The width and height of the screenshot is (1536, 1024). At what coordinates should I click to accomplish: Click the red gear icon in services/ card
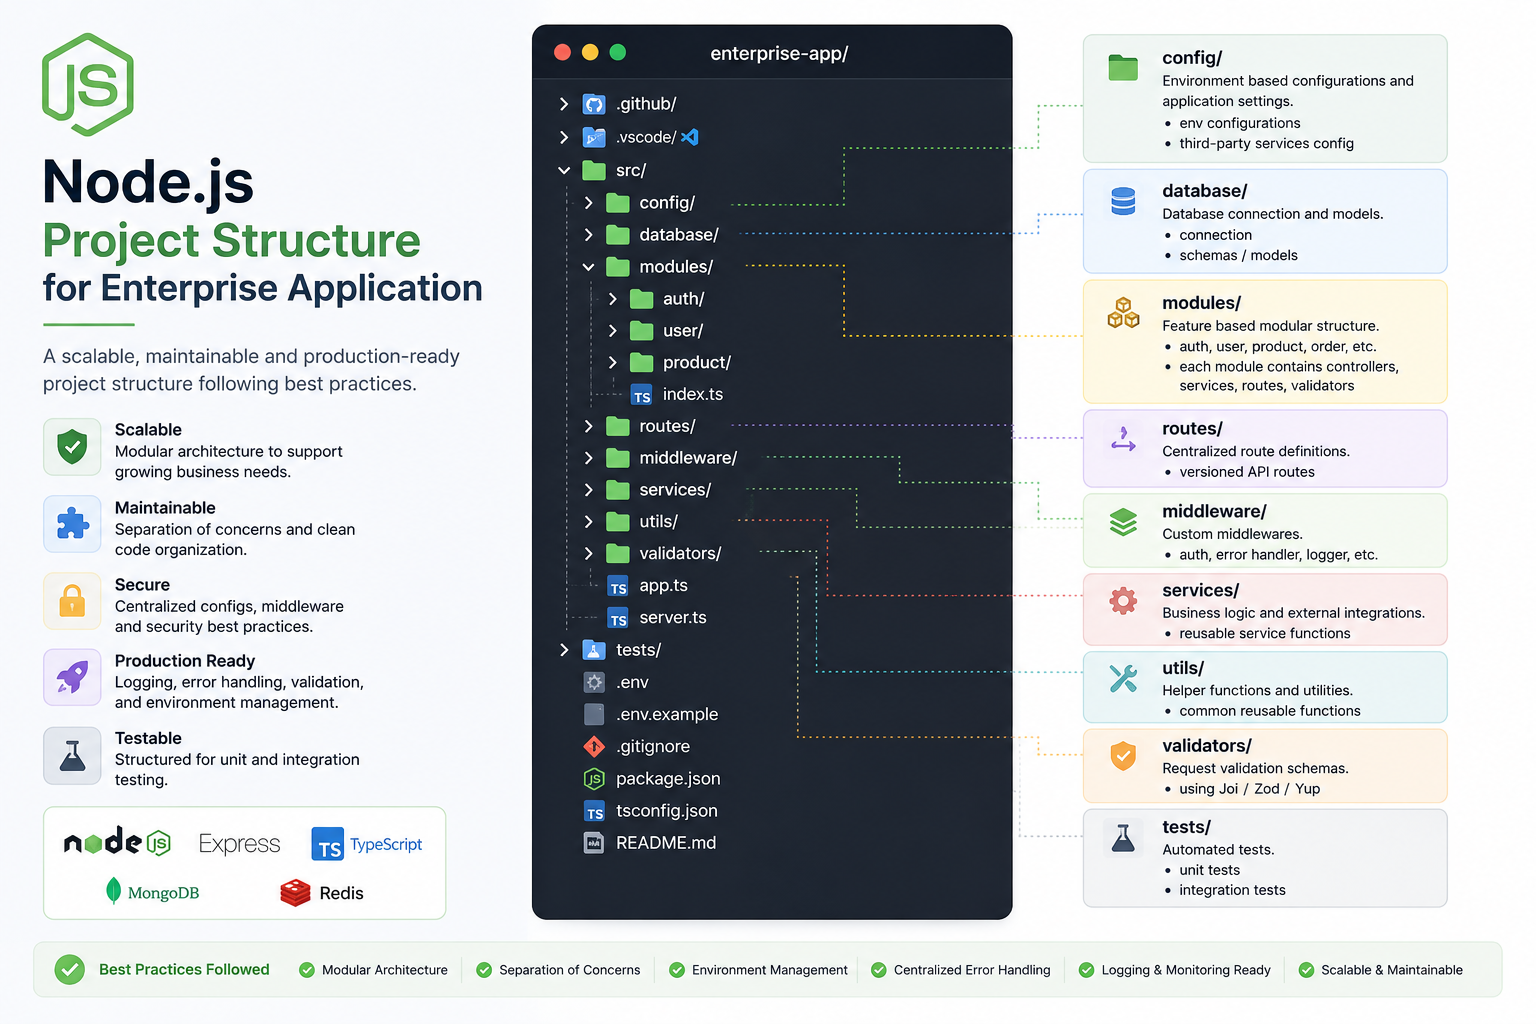1123,600
